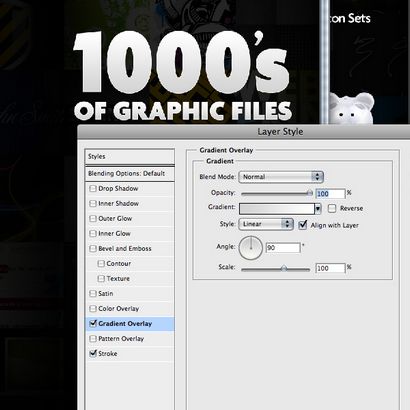Click the Opacity slider track
Screen dimensions: 410x410
277,193
